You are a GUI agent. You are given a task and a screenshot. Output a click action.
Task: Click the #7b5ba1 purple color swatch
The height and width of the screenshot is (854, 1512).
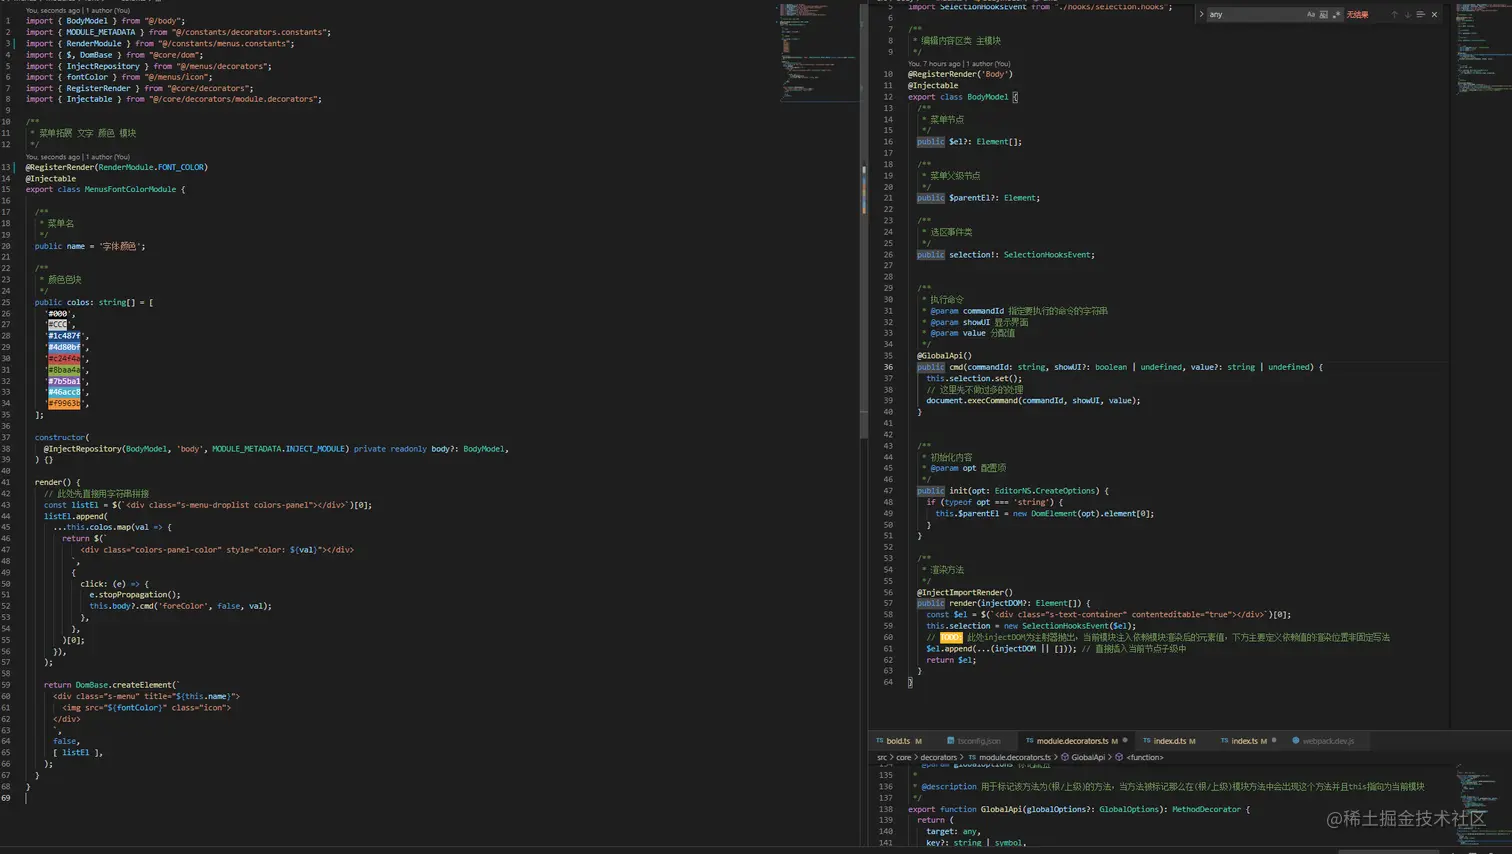coord(64,381)
